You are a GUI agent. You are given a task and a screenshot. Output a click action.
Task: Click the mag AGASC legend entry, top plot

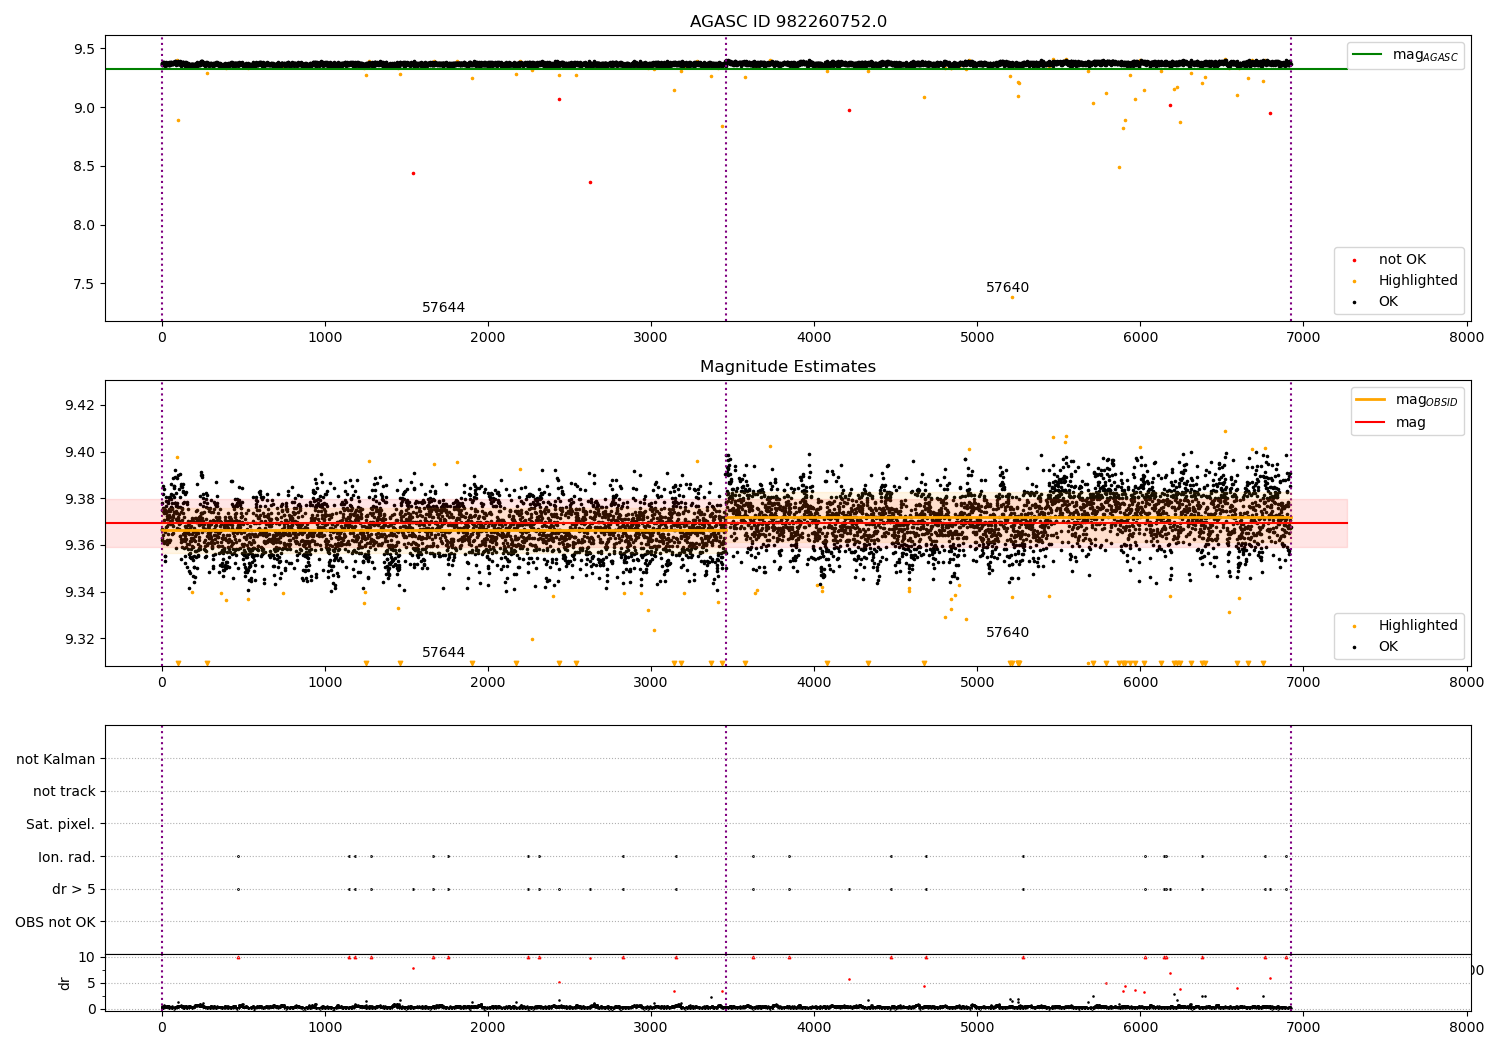coord(1406,55)
